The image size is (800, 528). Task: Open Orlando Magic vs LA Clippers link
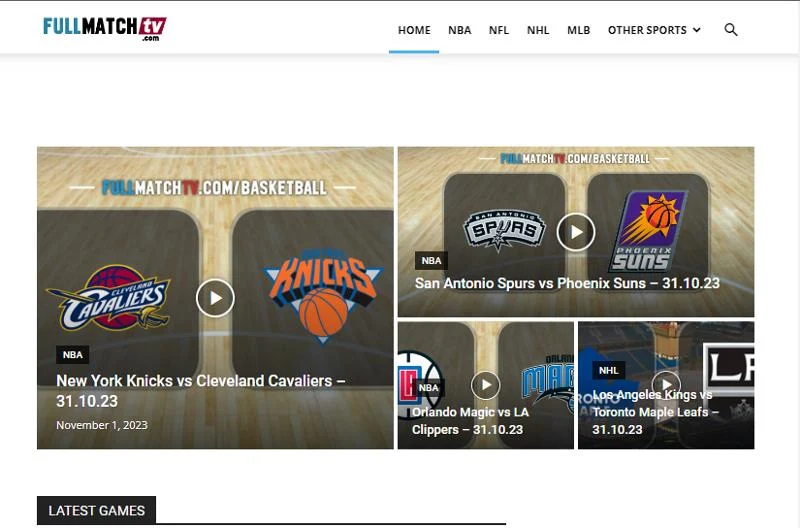click(x=470, y=421)
